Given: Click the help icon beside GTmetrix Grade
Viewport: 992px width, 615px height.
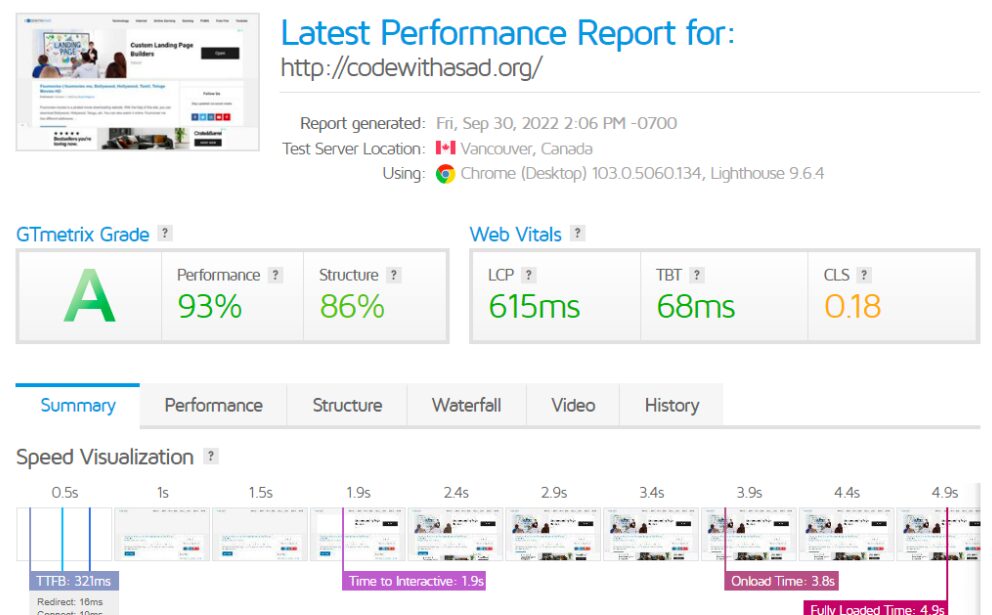Looking at the screenshot, I should (164, 233).
